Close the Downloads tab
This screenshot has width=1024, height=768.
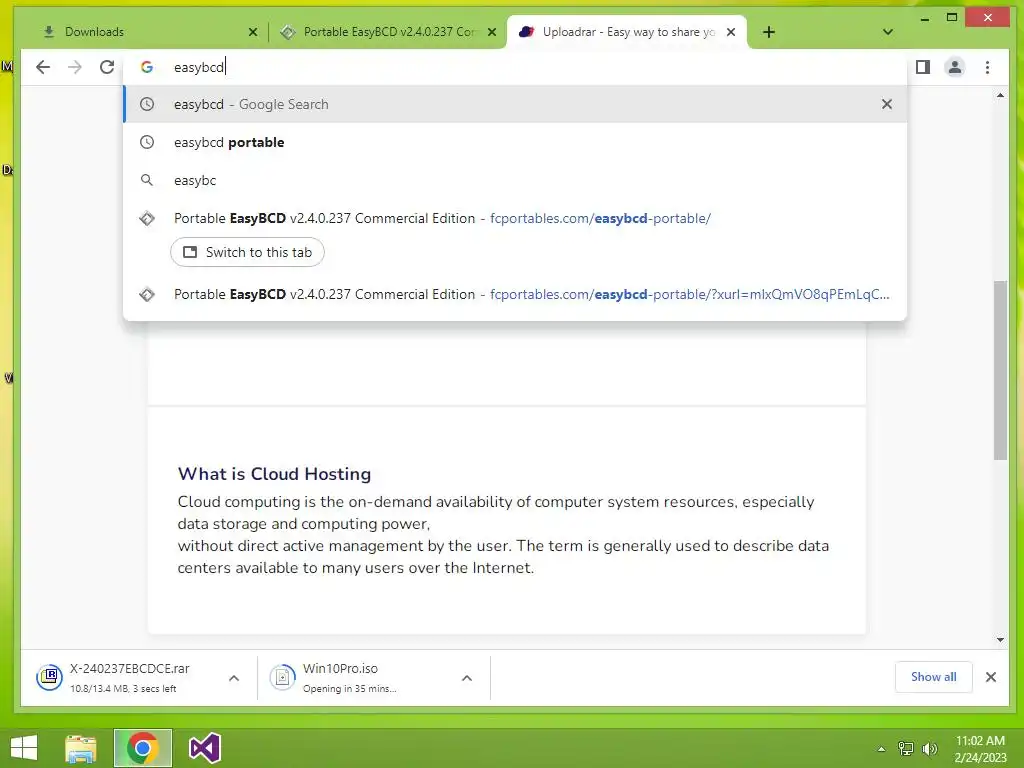(x=253, y=32)
